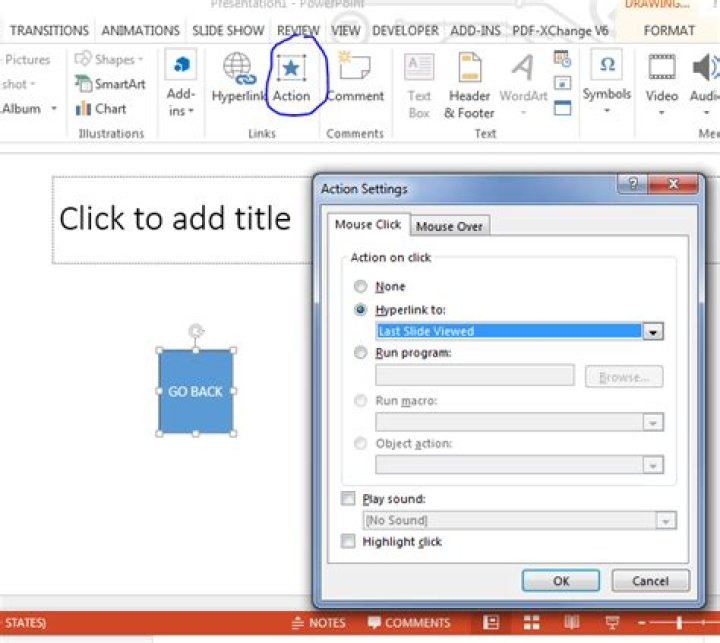Open the SLIDE SHOW ribbon tab
The width and height of the screenshot is (720, 643).
point(228,30)
